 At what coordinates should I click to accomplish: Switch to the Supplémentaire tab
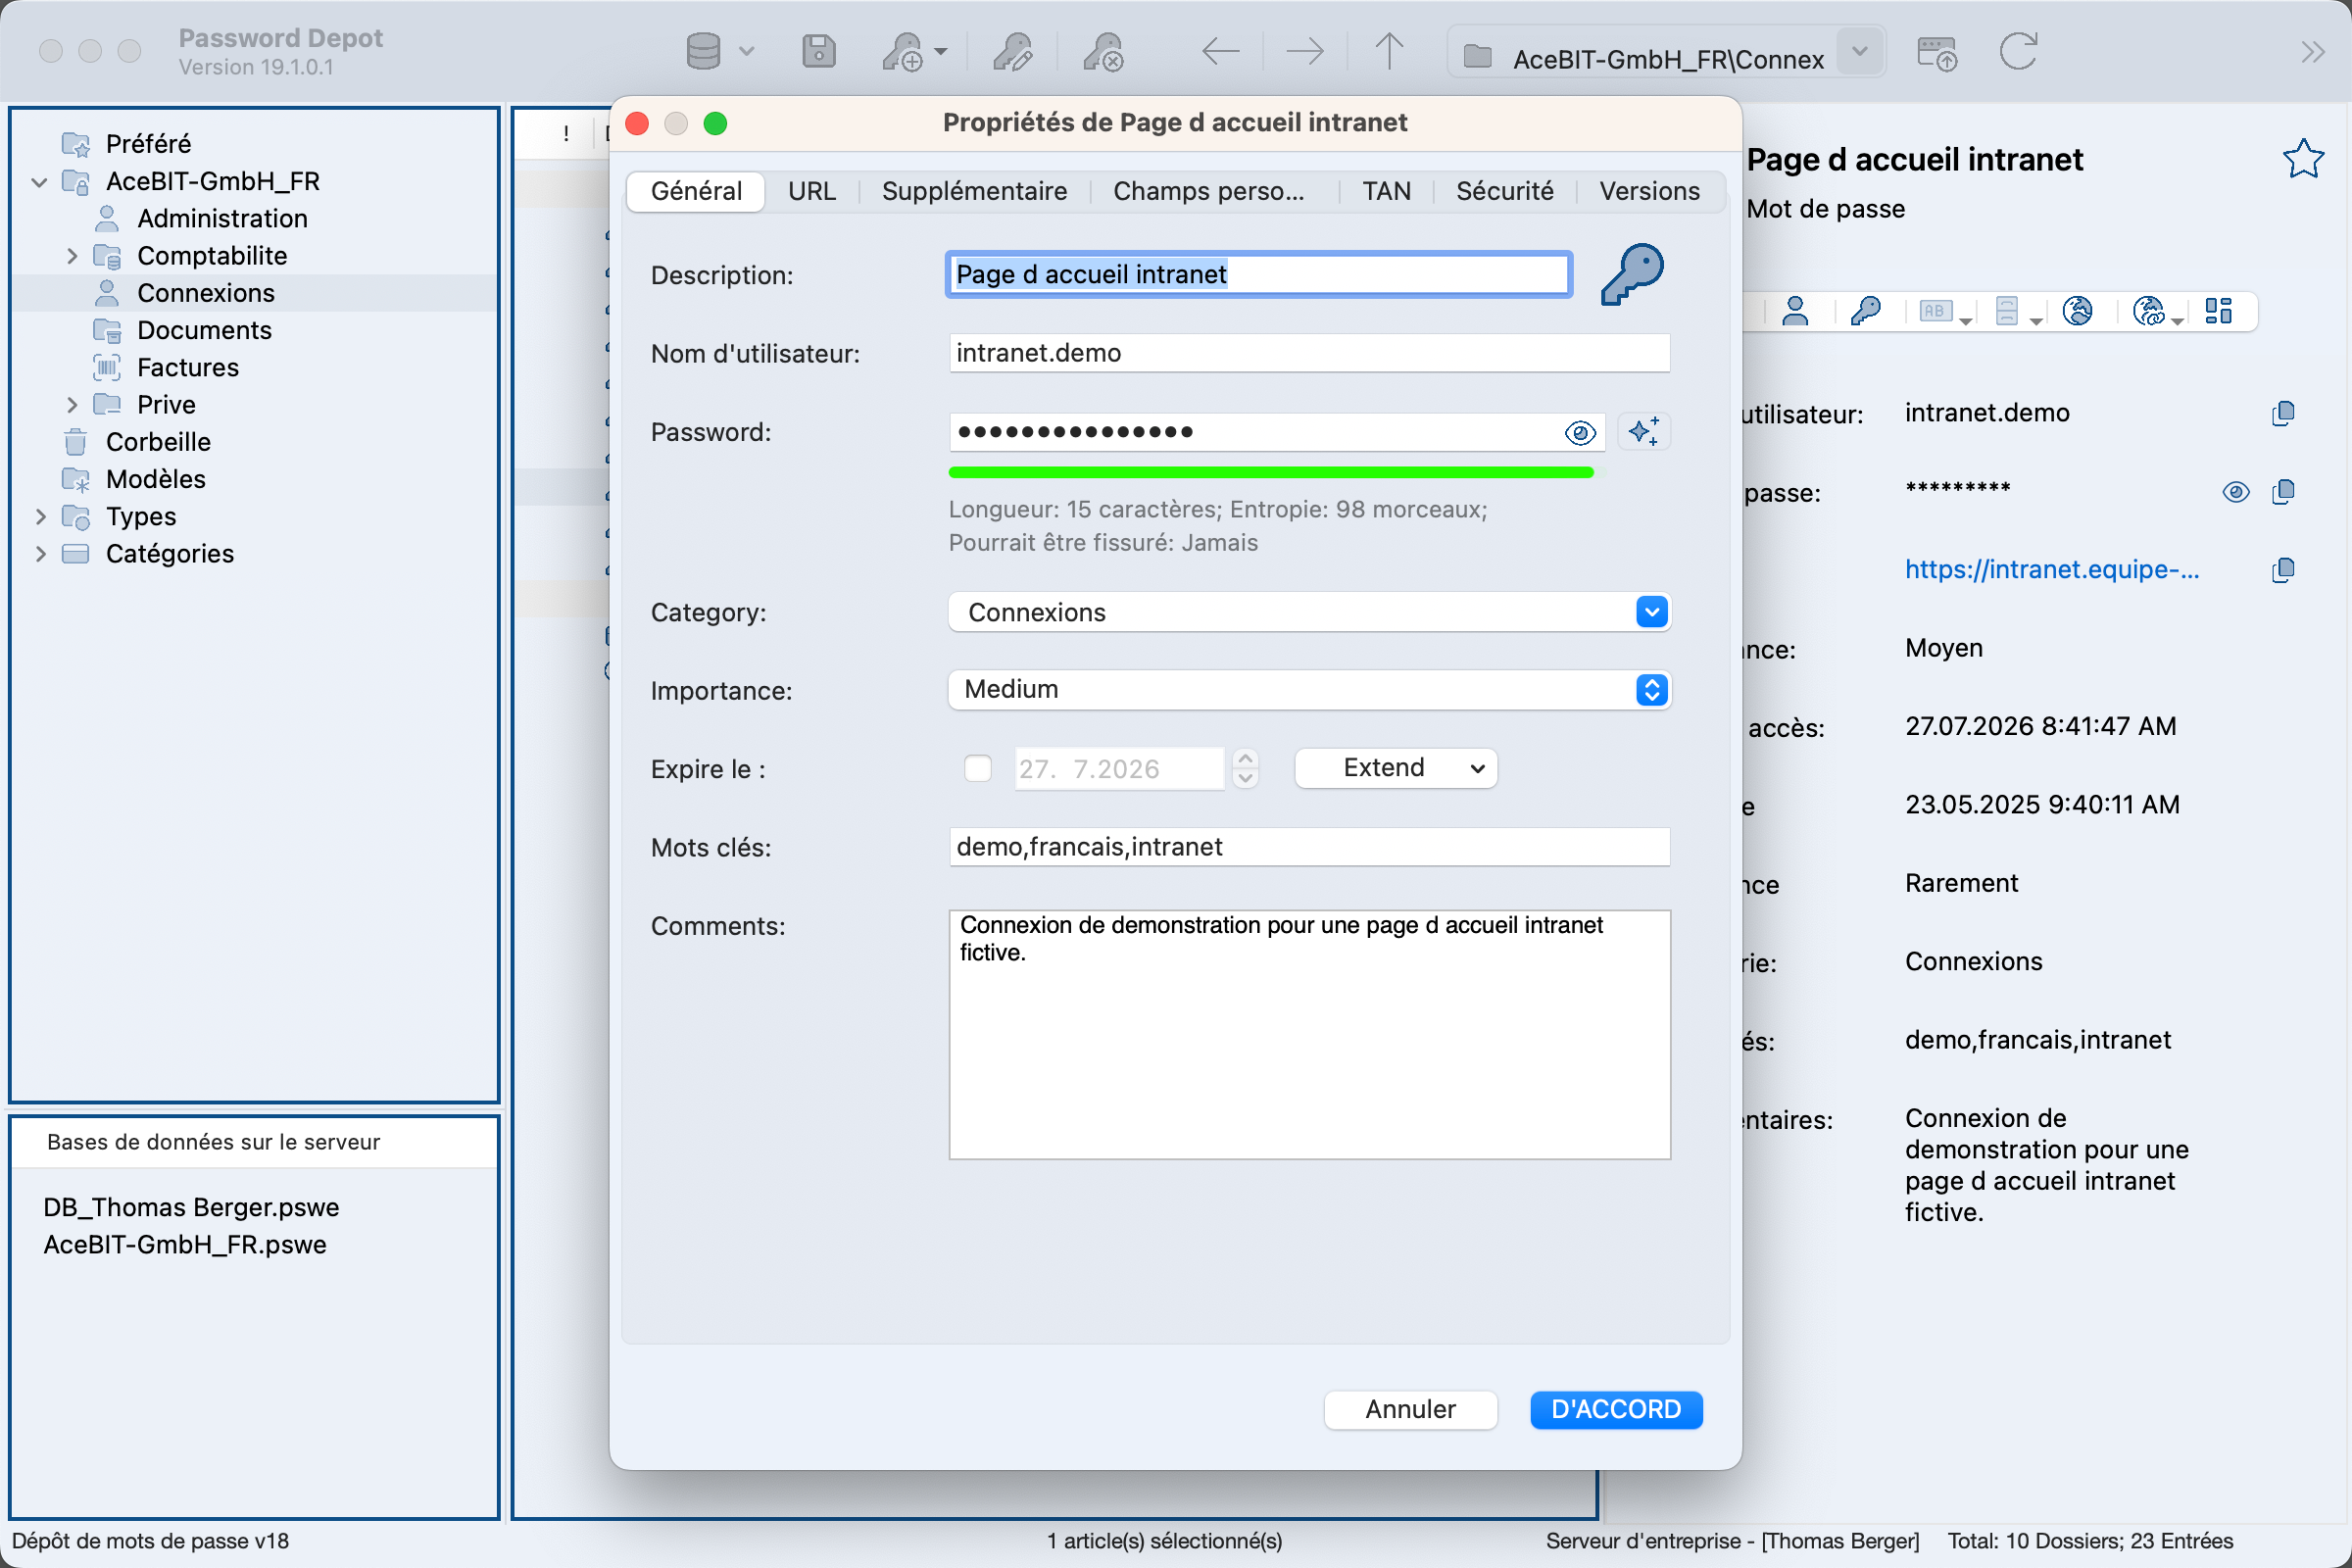[x=974, y=191]
